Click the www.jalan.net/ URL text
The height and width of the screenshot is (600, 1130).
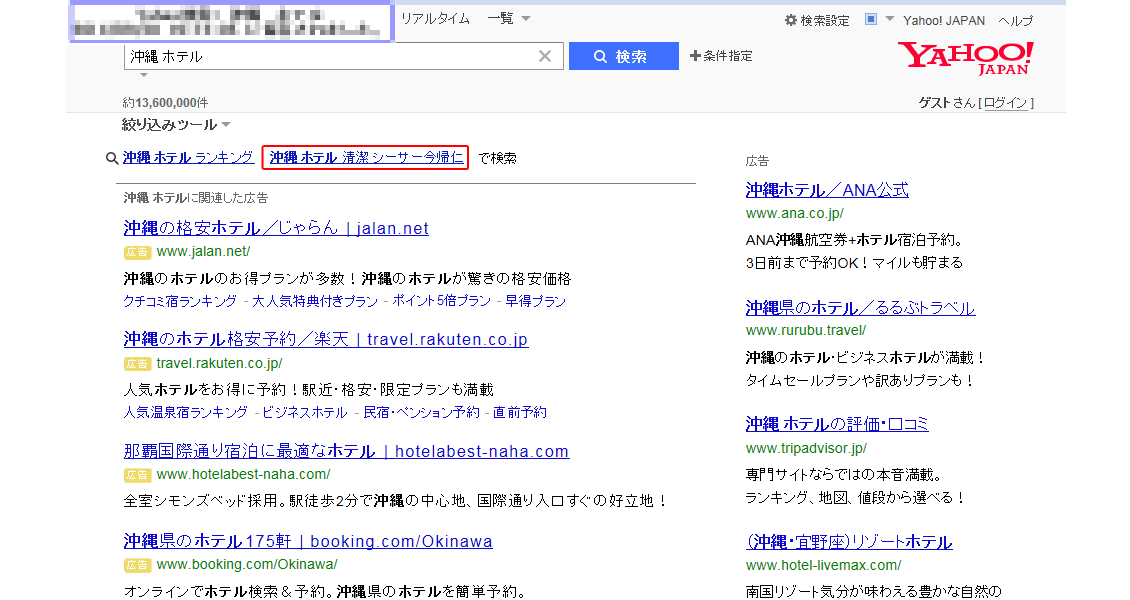click(203, 251)
